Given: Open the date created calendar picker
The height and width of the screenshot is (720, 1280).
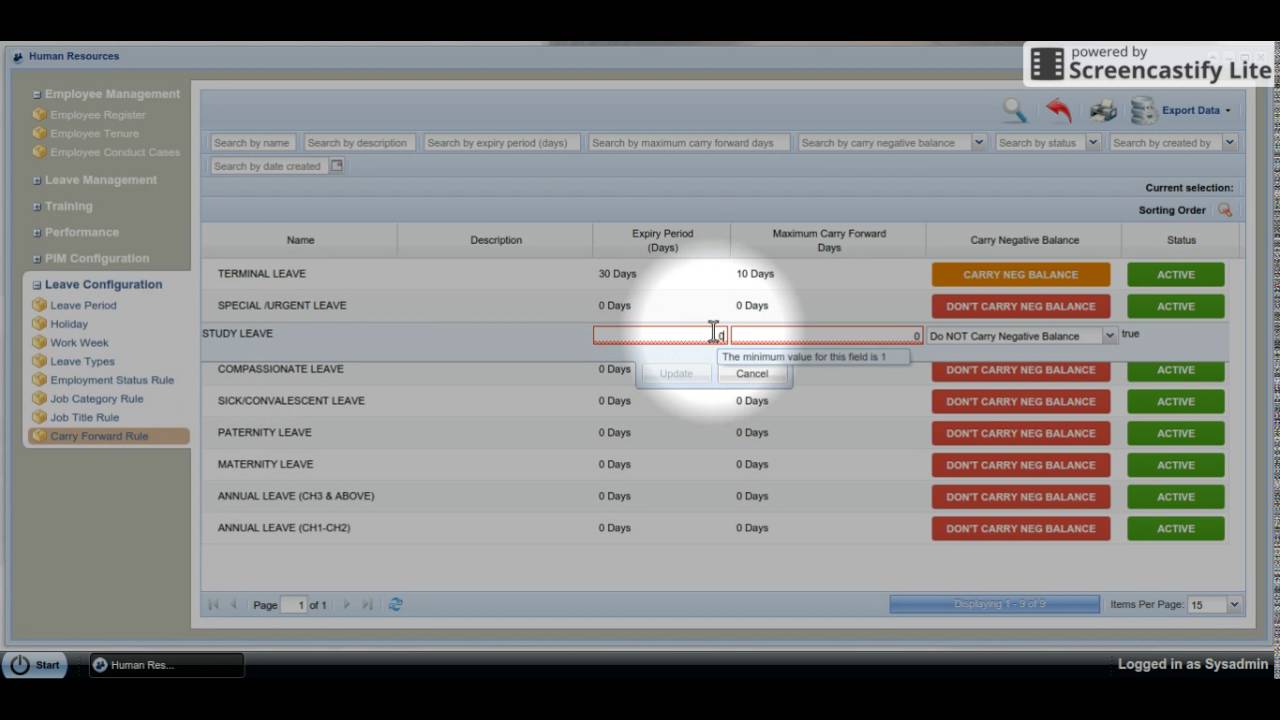Looking at the screenshot, I should pos(336,166).
